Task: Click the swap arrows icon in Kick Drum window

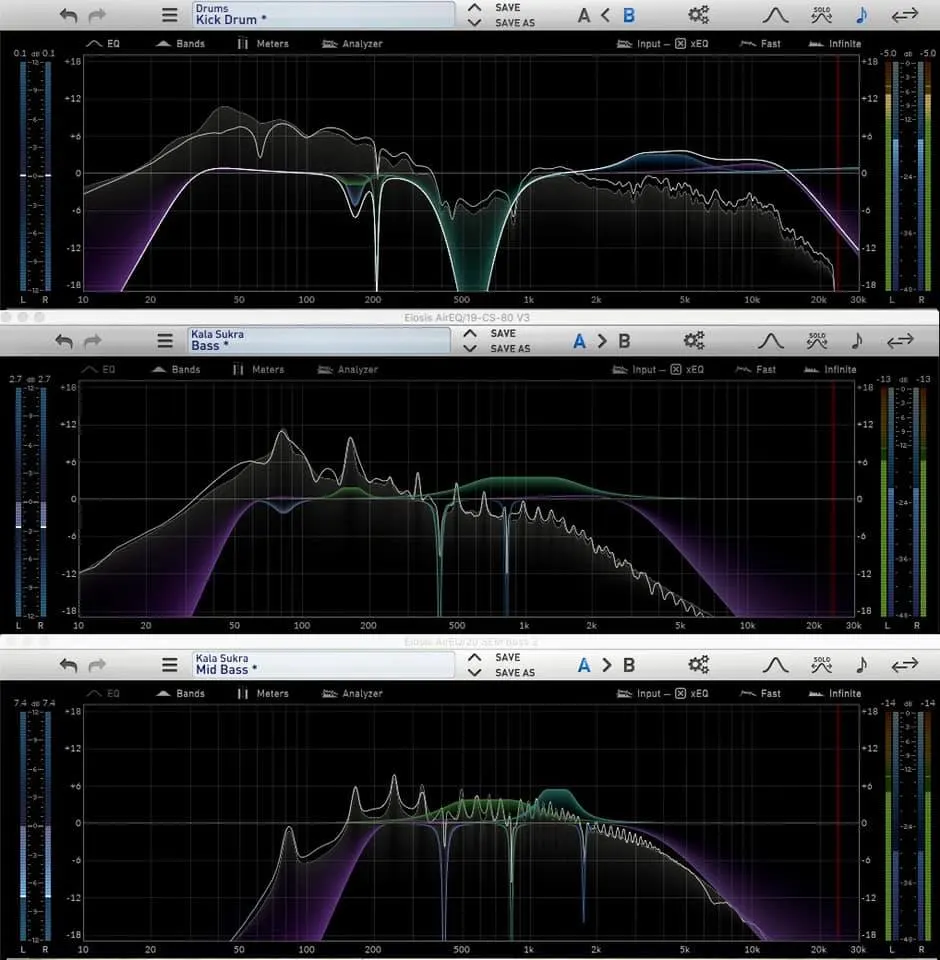Action: tap(904, 15)
